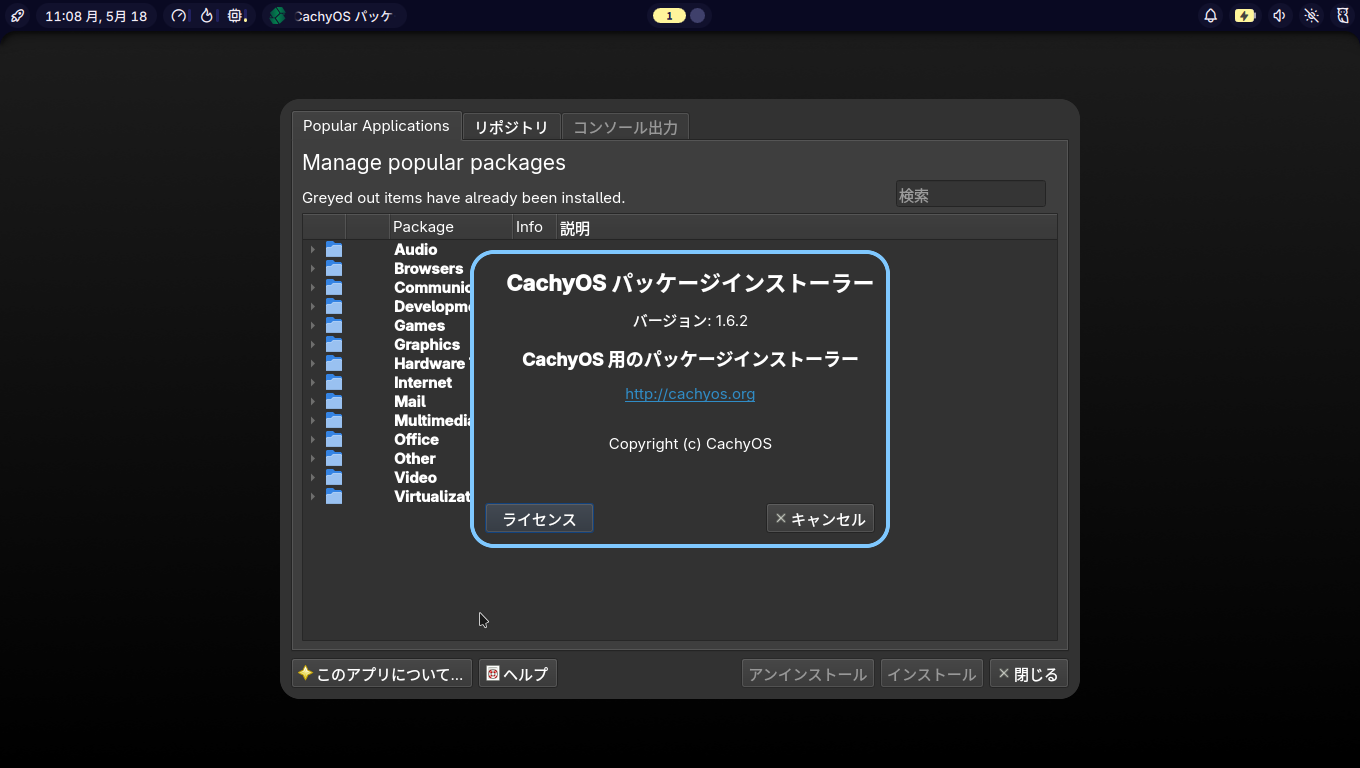Open the http://cachyos.org link
The height and width of the screenshot is (768, 1360).
(690, 394)
